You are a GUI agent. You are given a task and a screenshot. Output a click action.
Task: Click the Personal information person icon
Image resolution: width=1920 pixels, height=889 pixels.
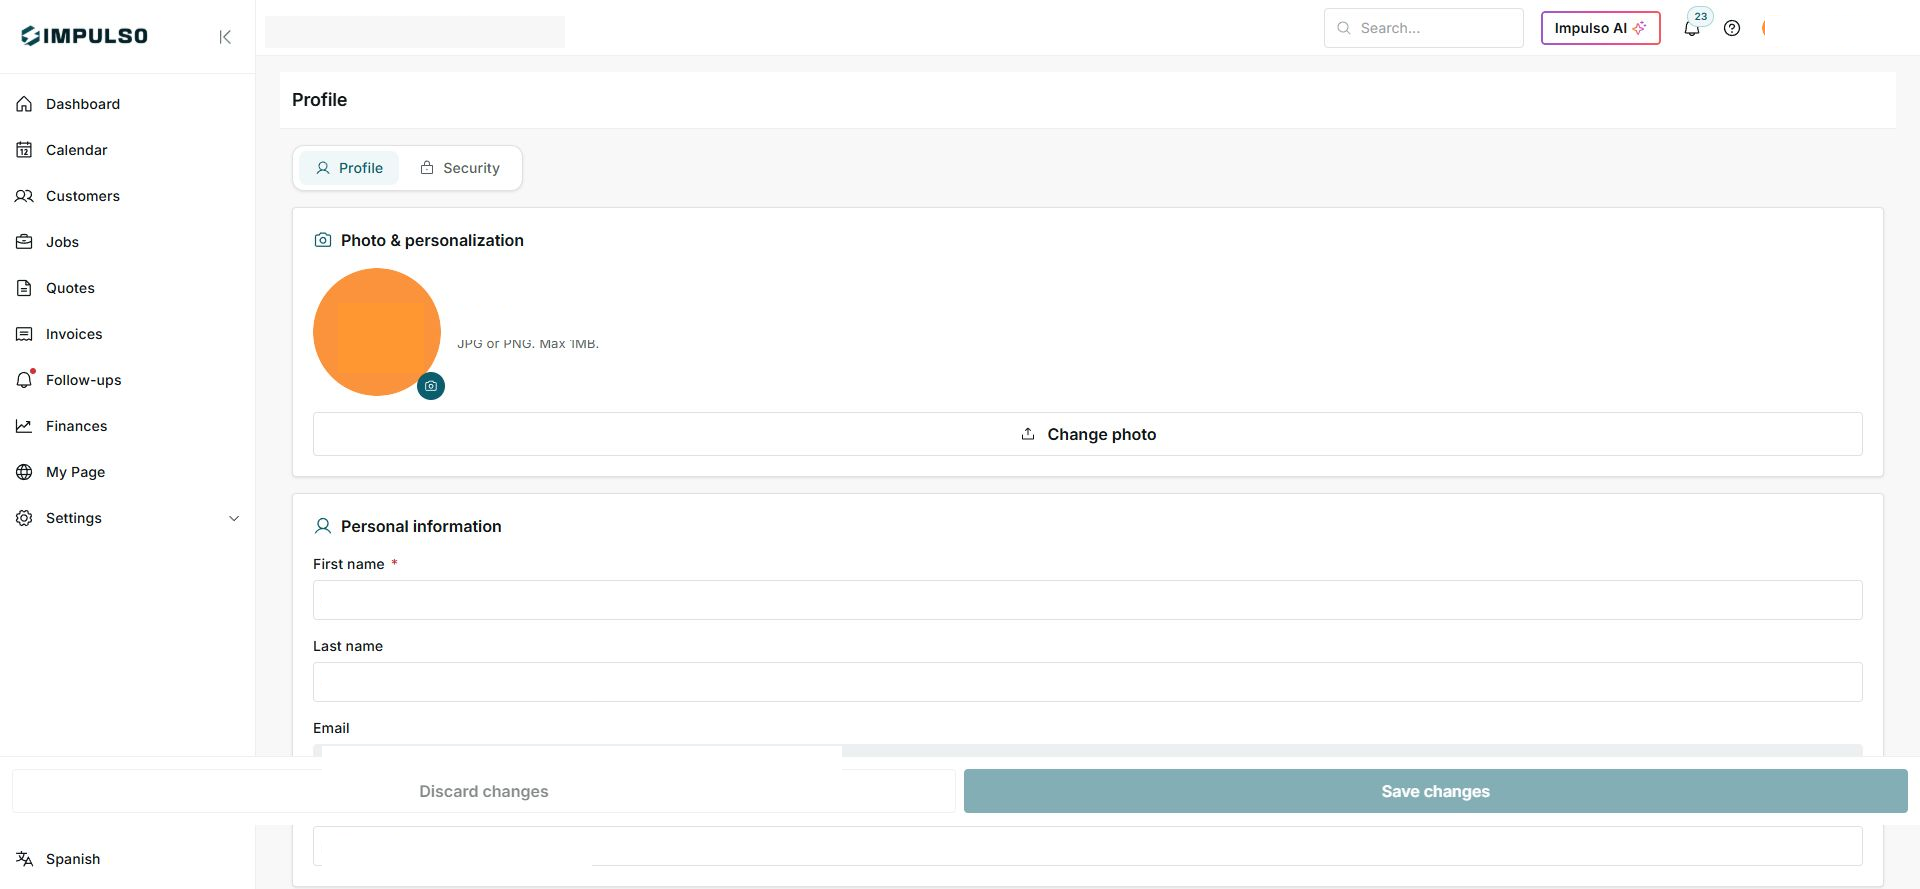(323, 526)
